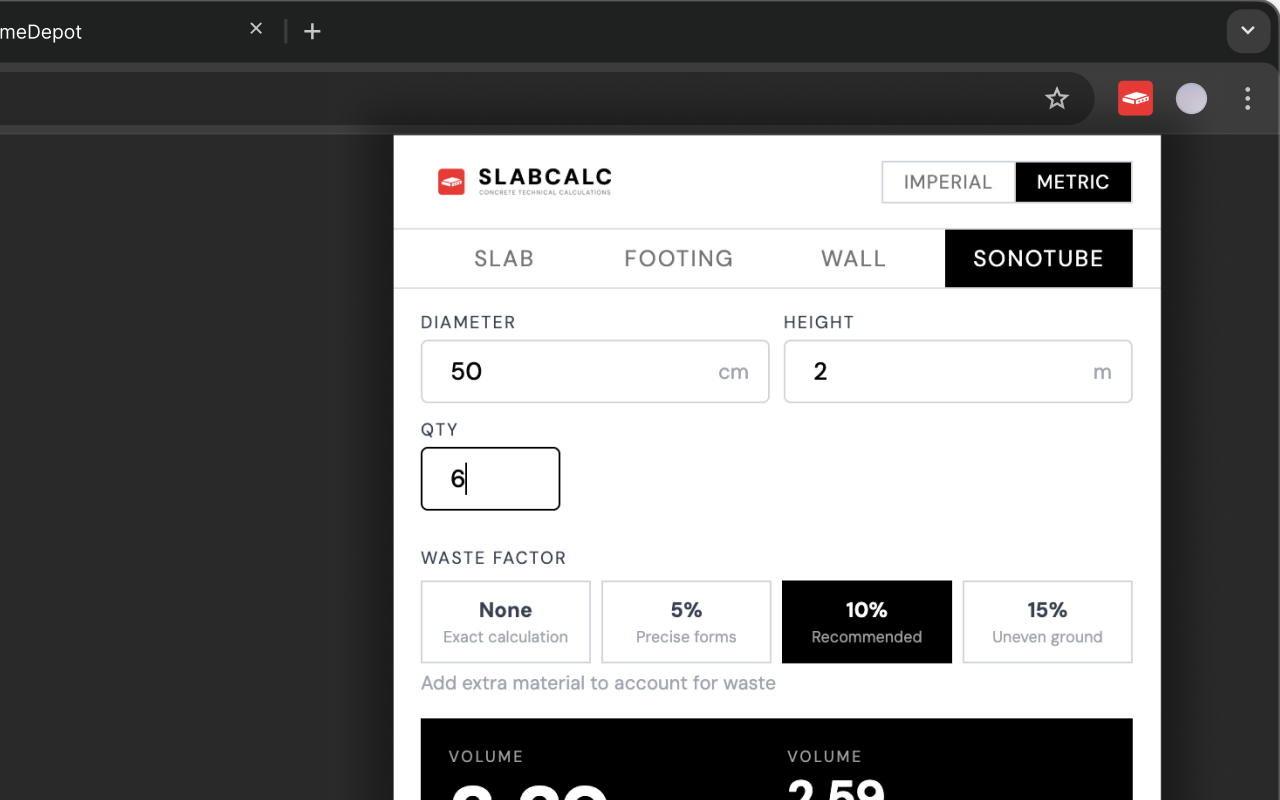Open the Chrome profile avatar
The image size is (1280, 800).
coord(1191,98)
